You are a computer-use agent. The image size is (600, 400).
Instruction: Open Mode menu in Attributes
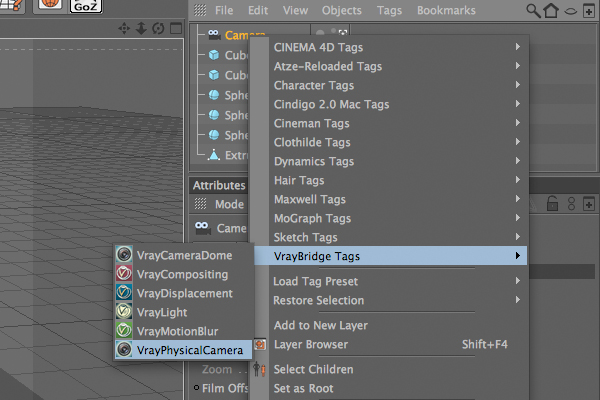pos(229,204)
